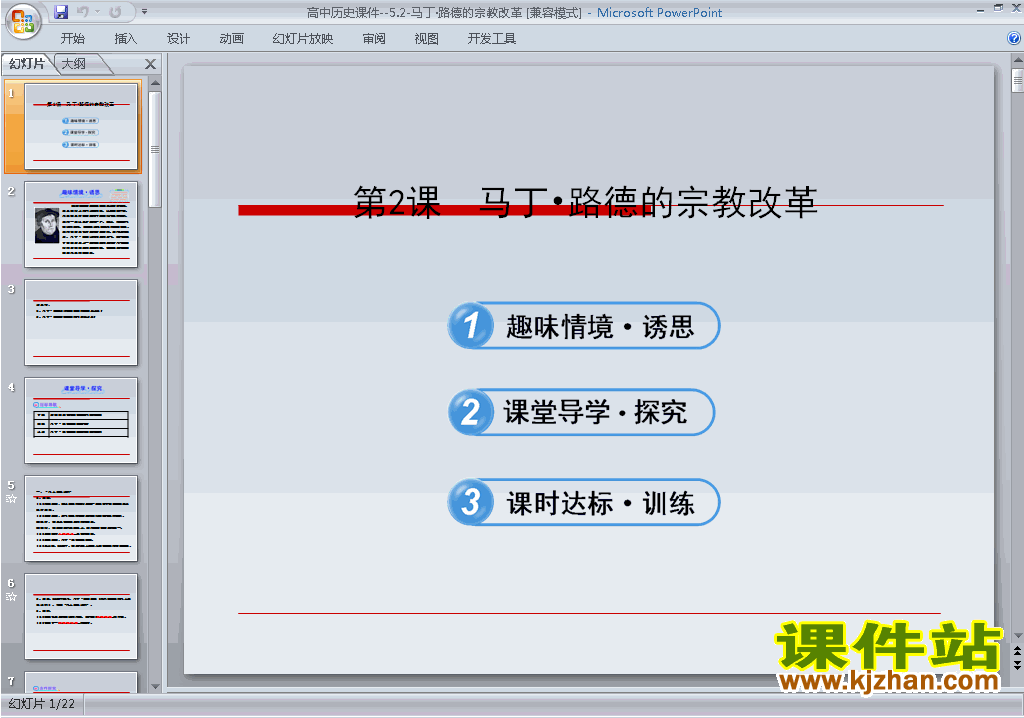The width and height of the screenshot is (1024, 718).
Task: Select slide 5 thumbnail
Action: [x=81, y=519]
